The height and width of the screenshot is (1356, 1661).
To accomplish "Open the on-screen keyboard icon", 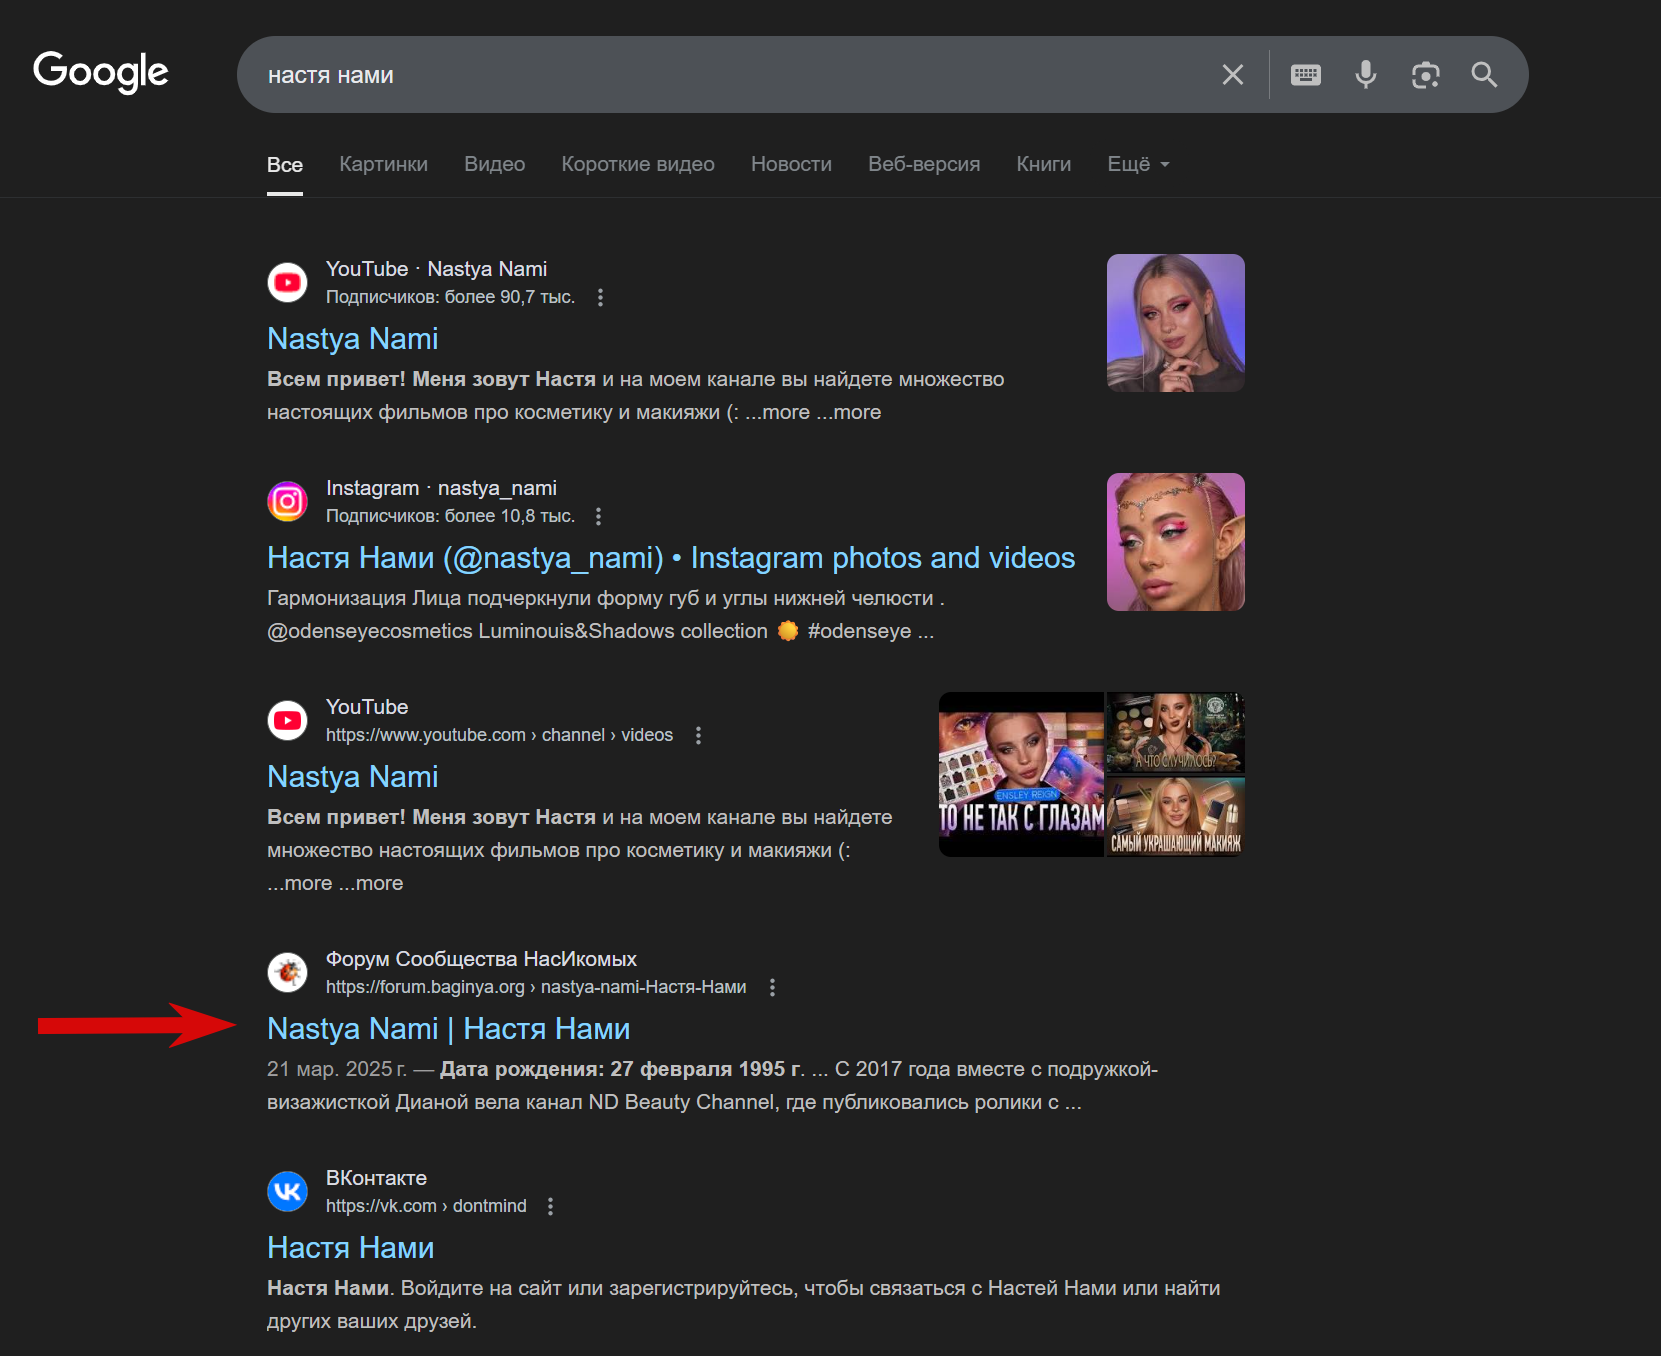I will pyautogui.click(x=1306, y=75).
